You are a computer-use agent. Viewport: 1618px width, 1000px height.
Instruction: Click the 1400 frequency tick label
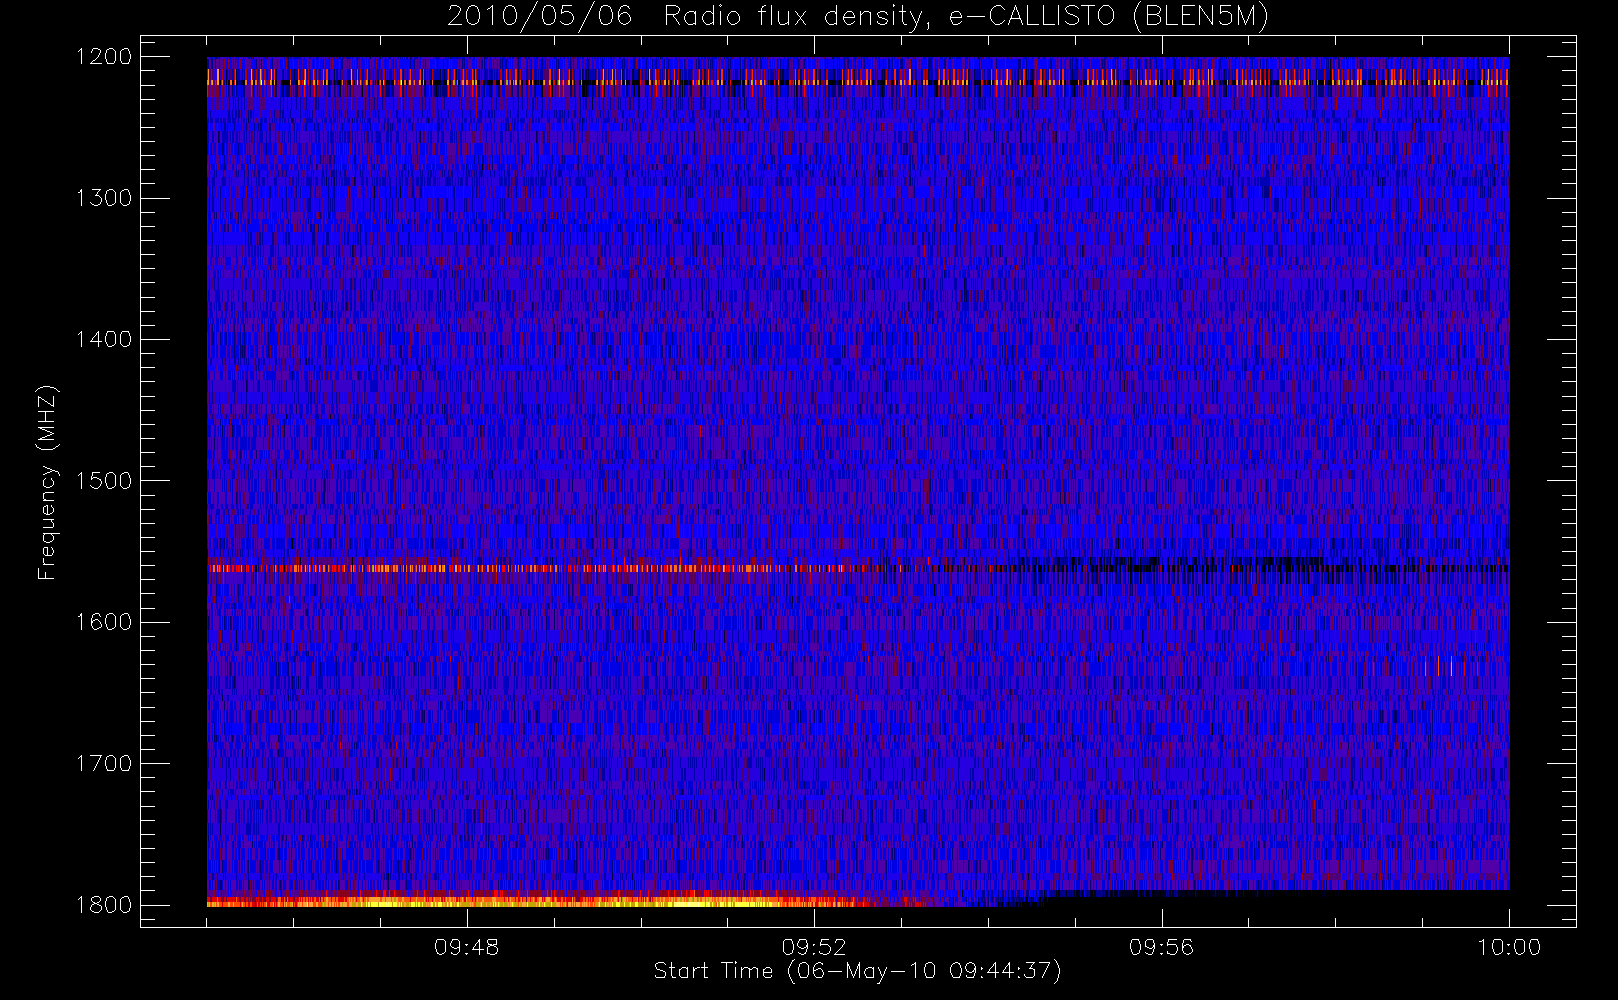(x=104, y=339)
